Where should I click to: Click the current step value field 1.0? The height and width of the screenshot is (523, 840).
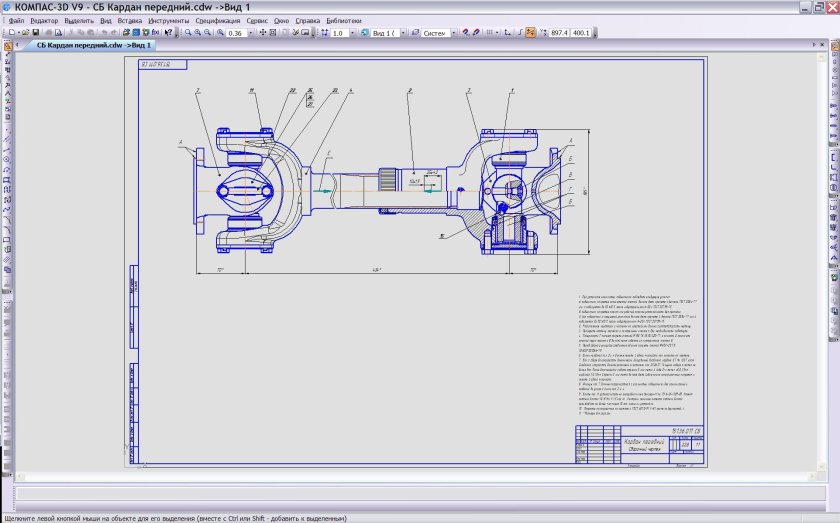tap(337, 33)
